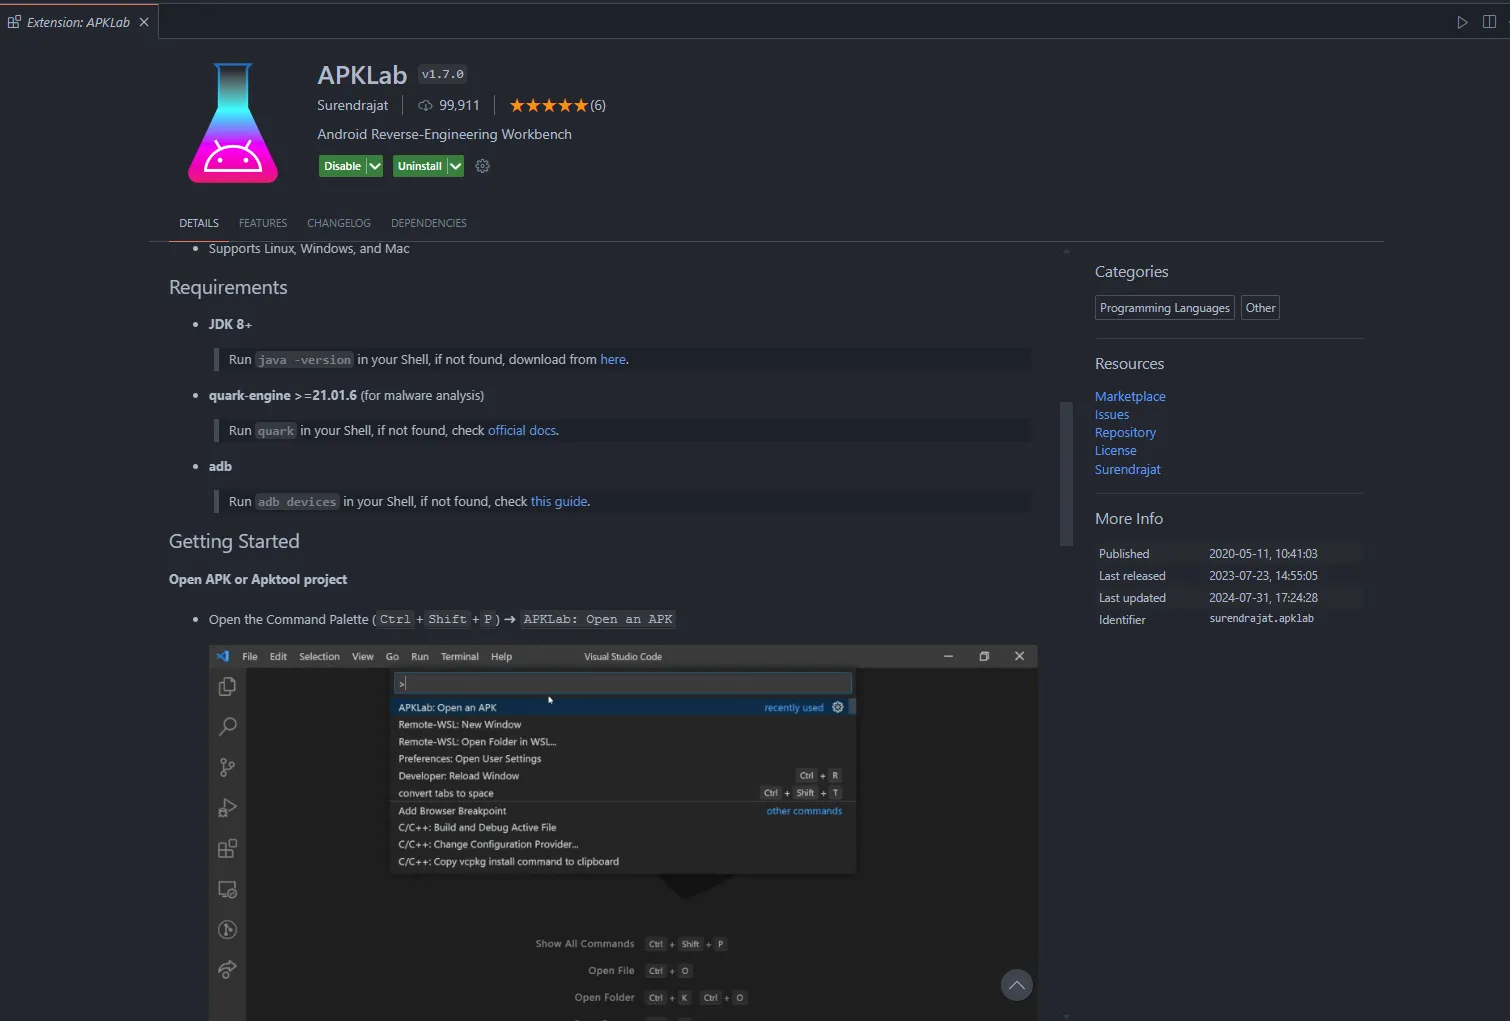Click the APKLab flask logo
Screen dimensions: 1510x1021
233,123
